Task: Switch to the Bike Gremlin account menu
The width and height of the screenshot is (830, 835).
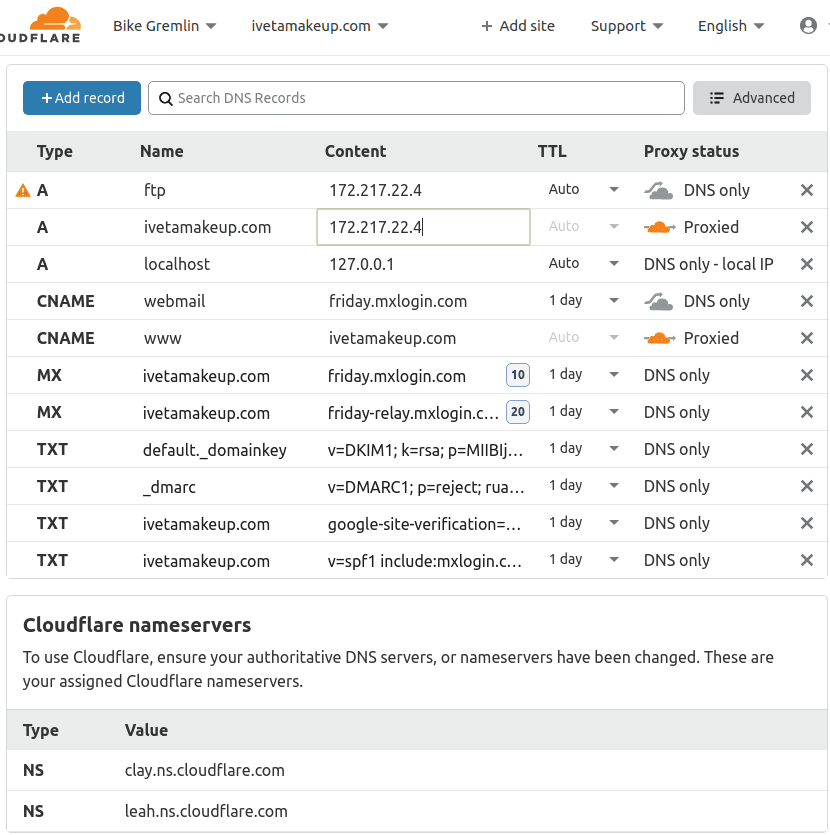Action: point(165,26)
